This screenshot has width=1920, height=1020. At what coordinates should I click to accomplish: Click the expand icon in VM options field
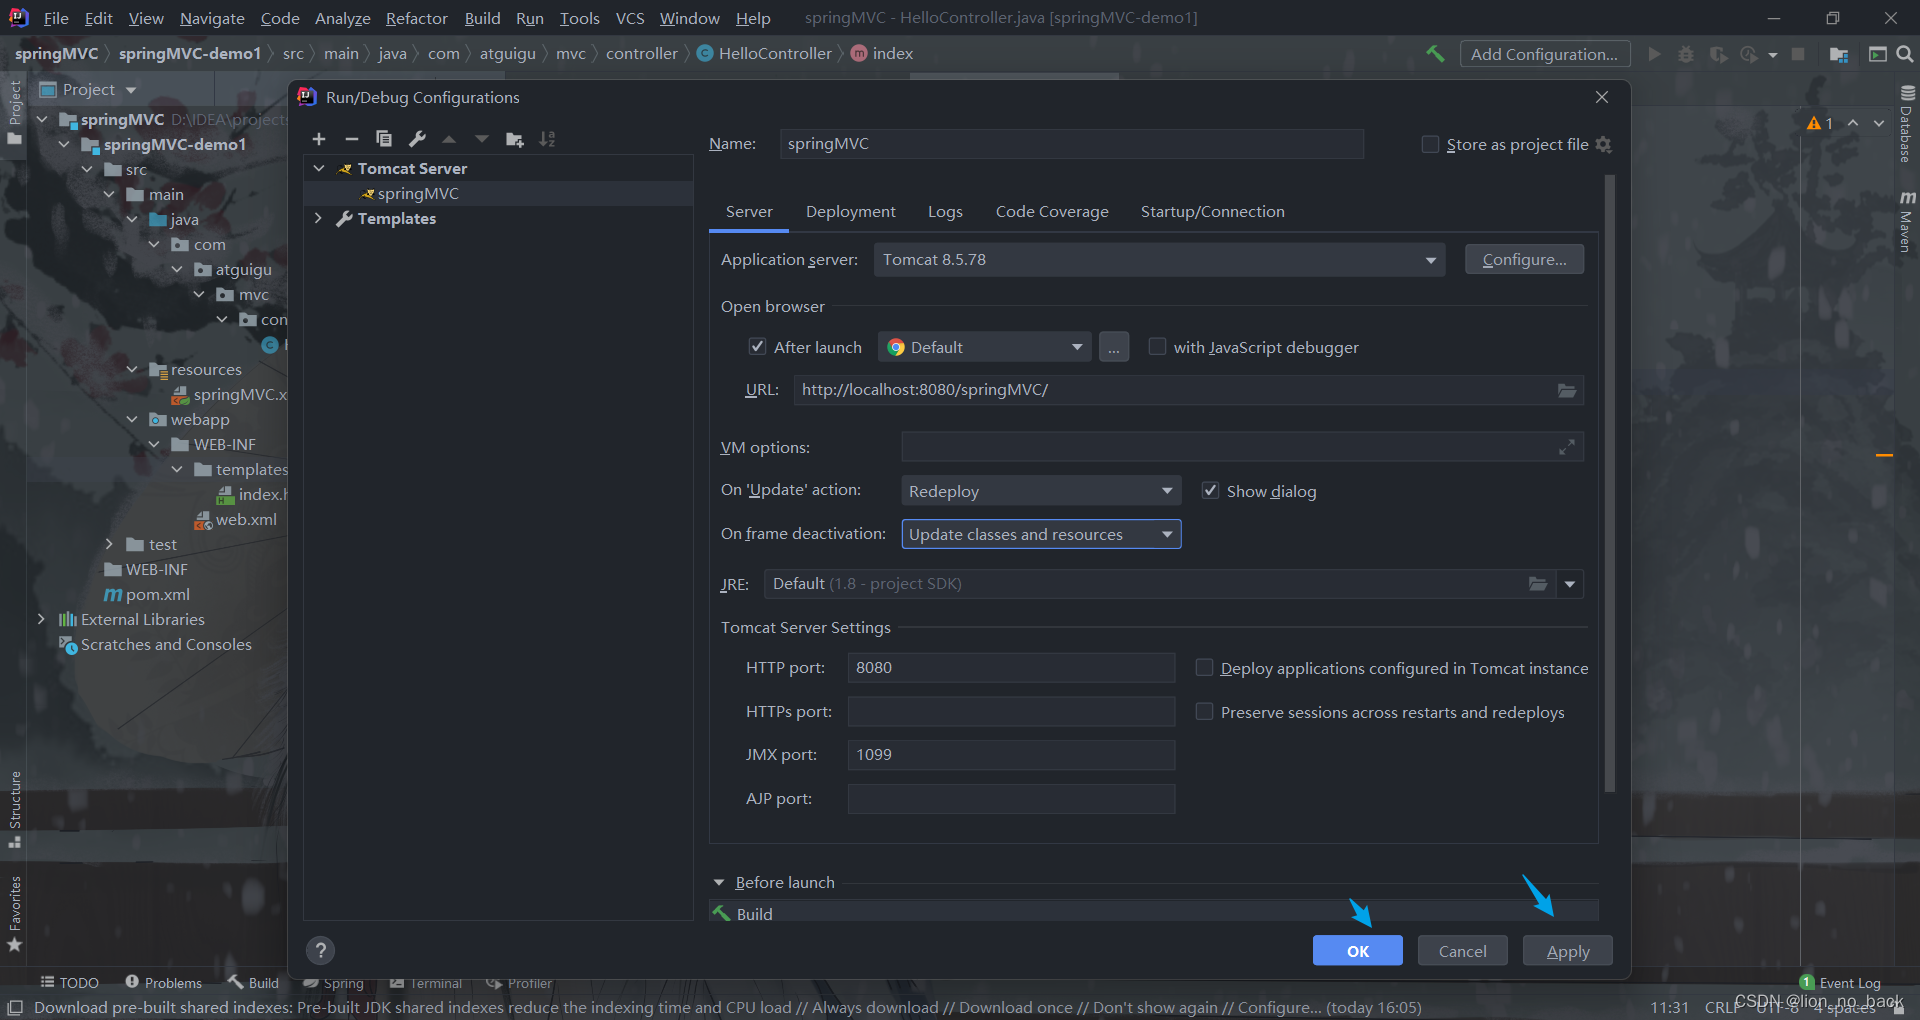pos(1567,447)
